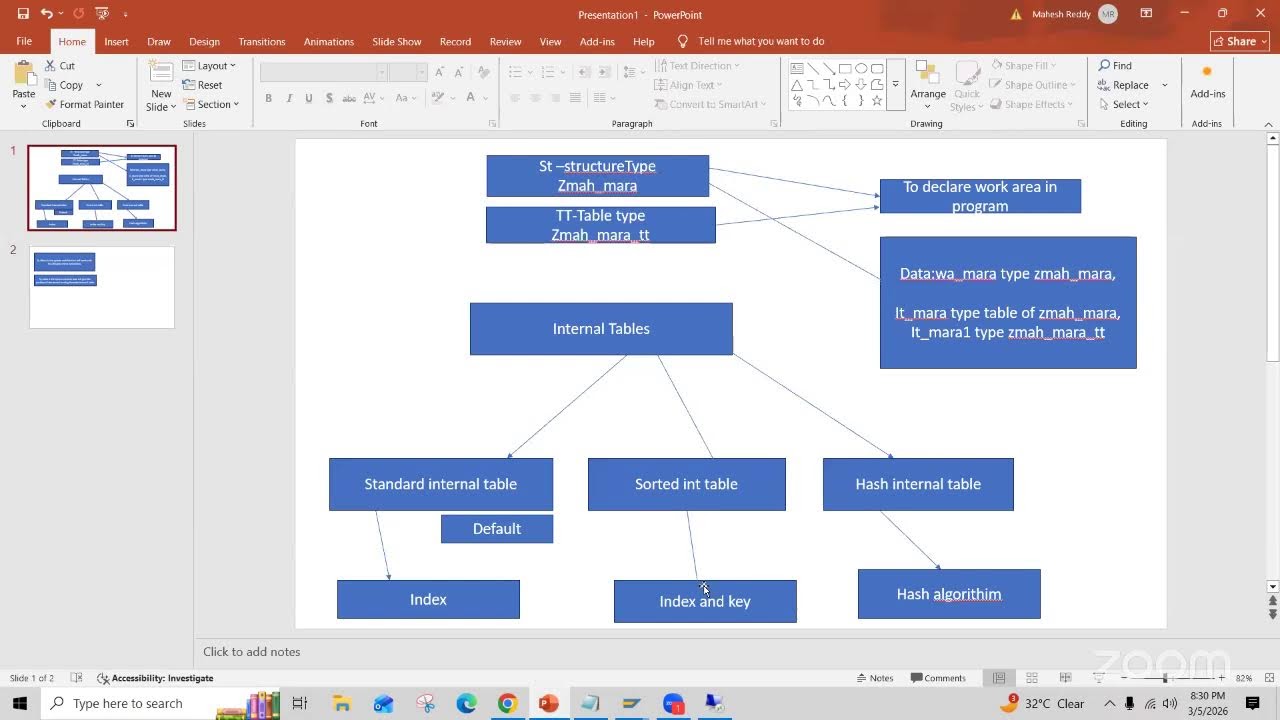Toggle text Shadow effect

328,98
